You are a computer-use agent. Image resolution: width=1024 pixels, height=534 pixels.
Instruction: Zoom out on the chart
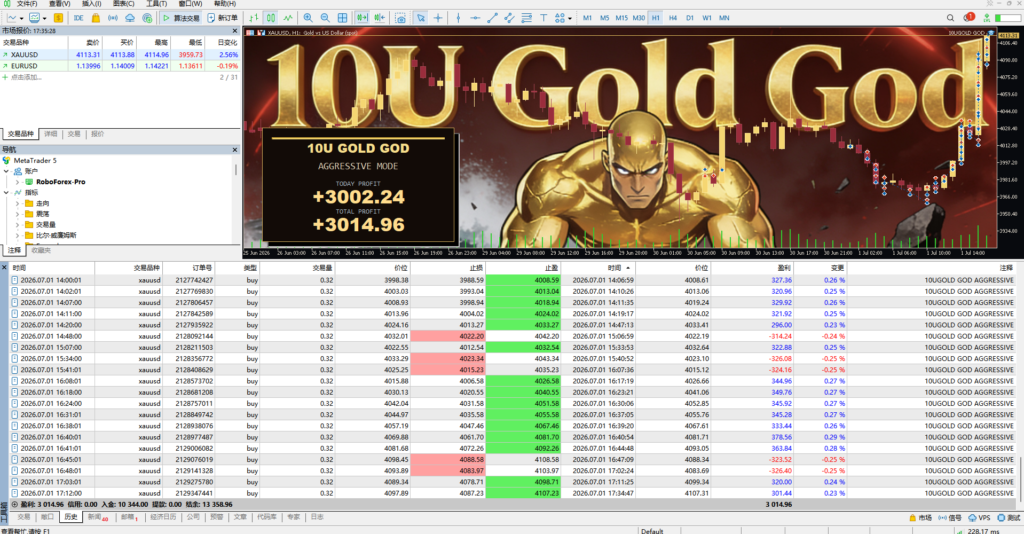click(325, 18)
